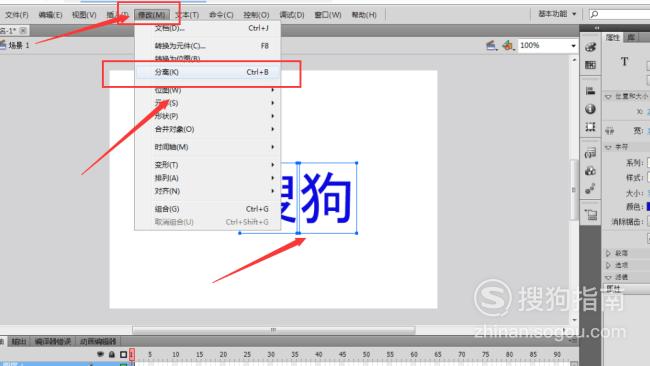This screenshot has width=650, height=366.
Task: Open the 时间轴(M) submenu
Action: pyautogui.click(x=208, y=147)
